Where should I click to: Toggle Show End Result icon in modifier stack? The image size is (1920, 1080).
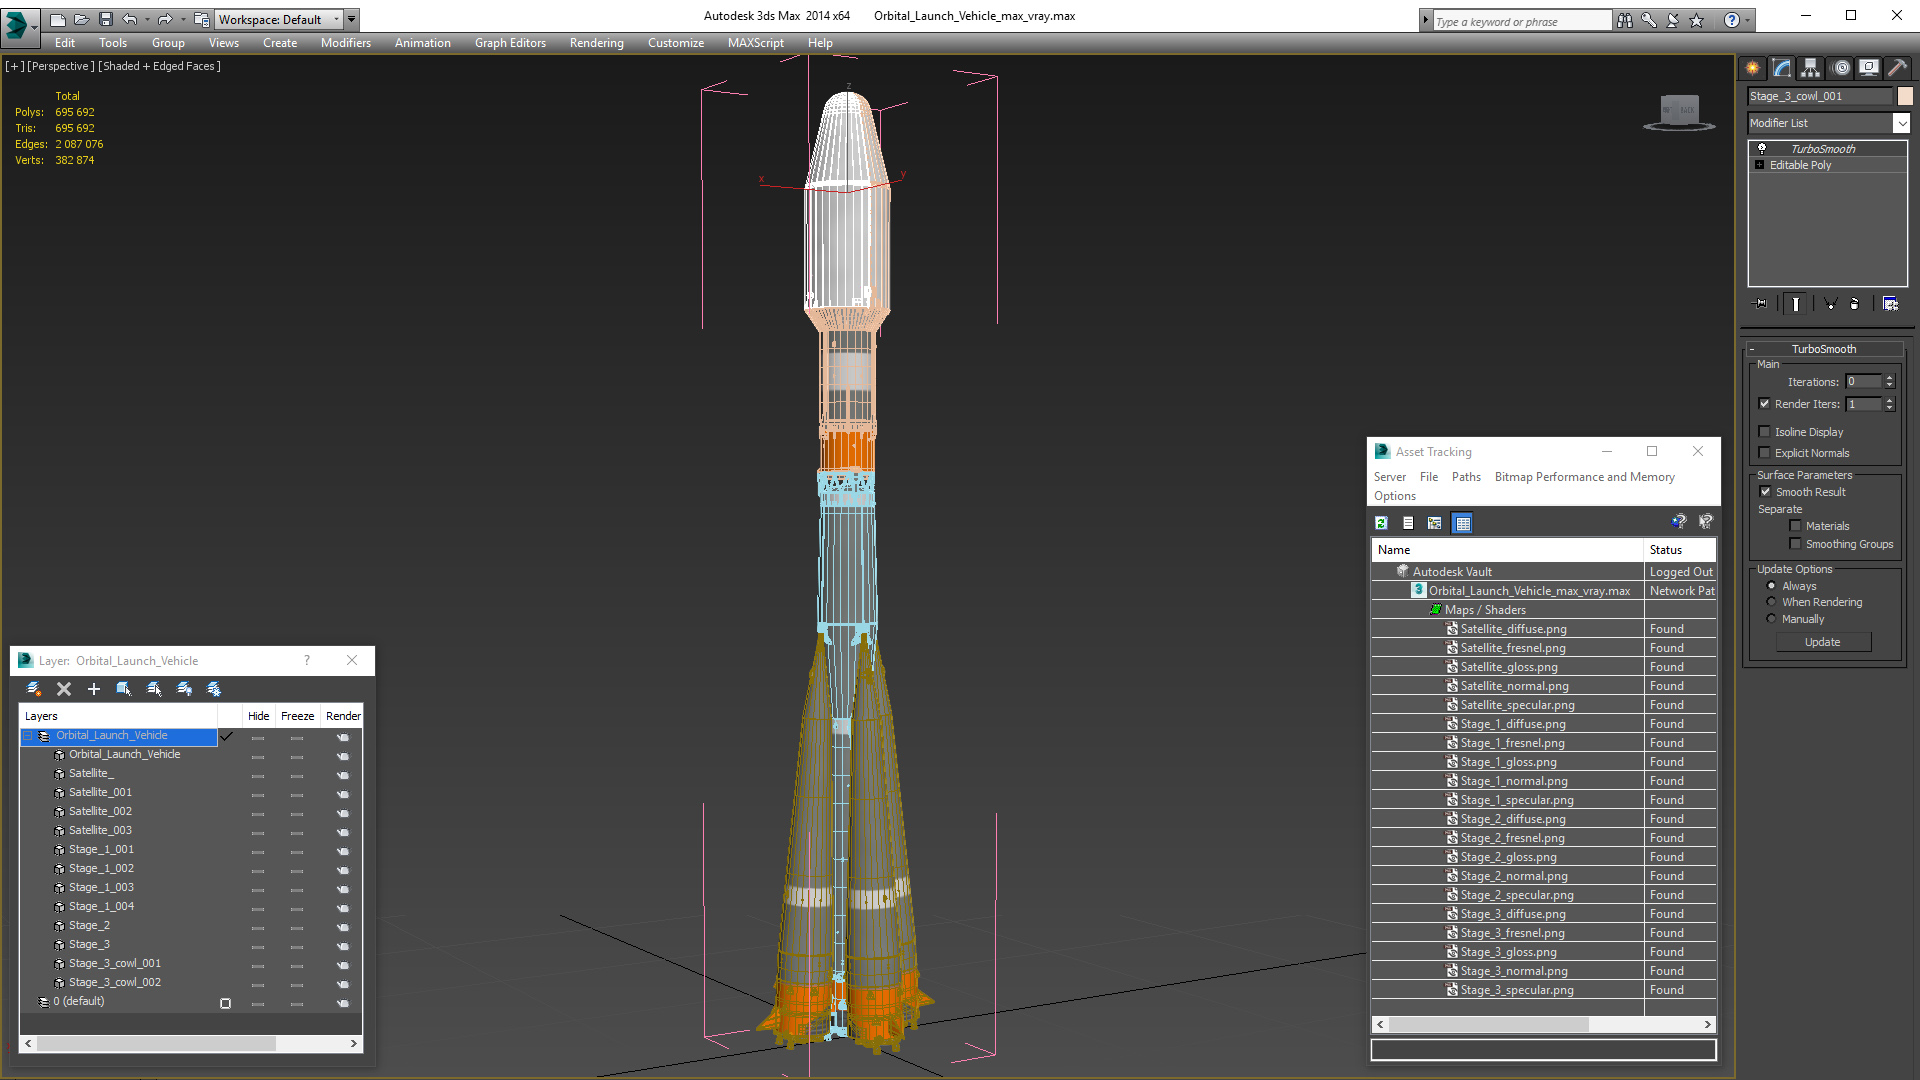tap(1796, 304)
